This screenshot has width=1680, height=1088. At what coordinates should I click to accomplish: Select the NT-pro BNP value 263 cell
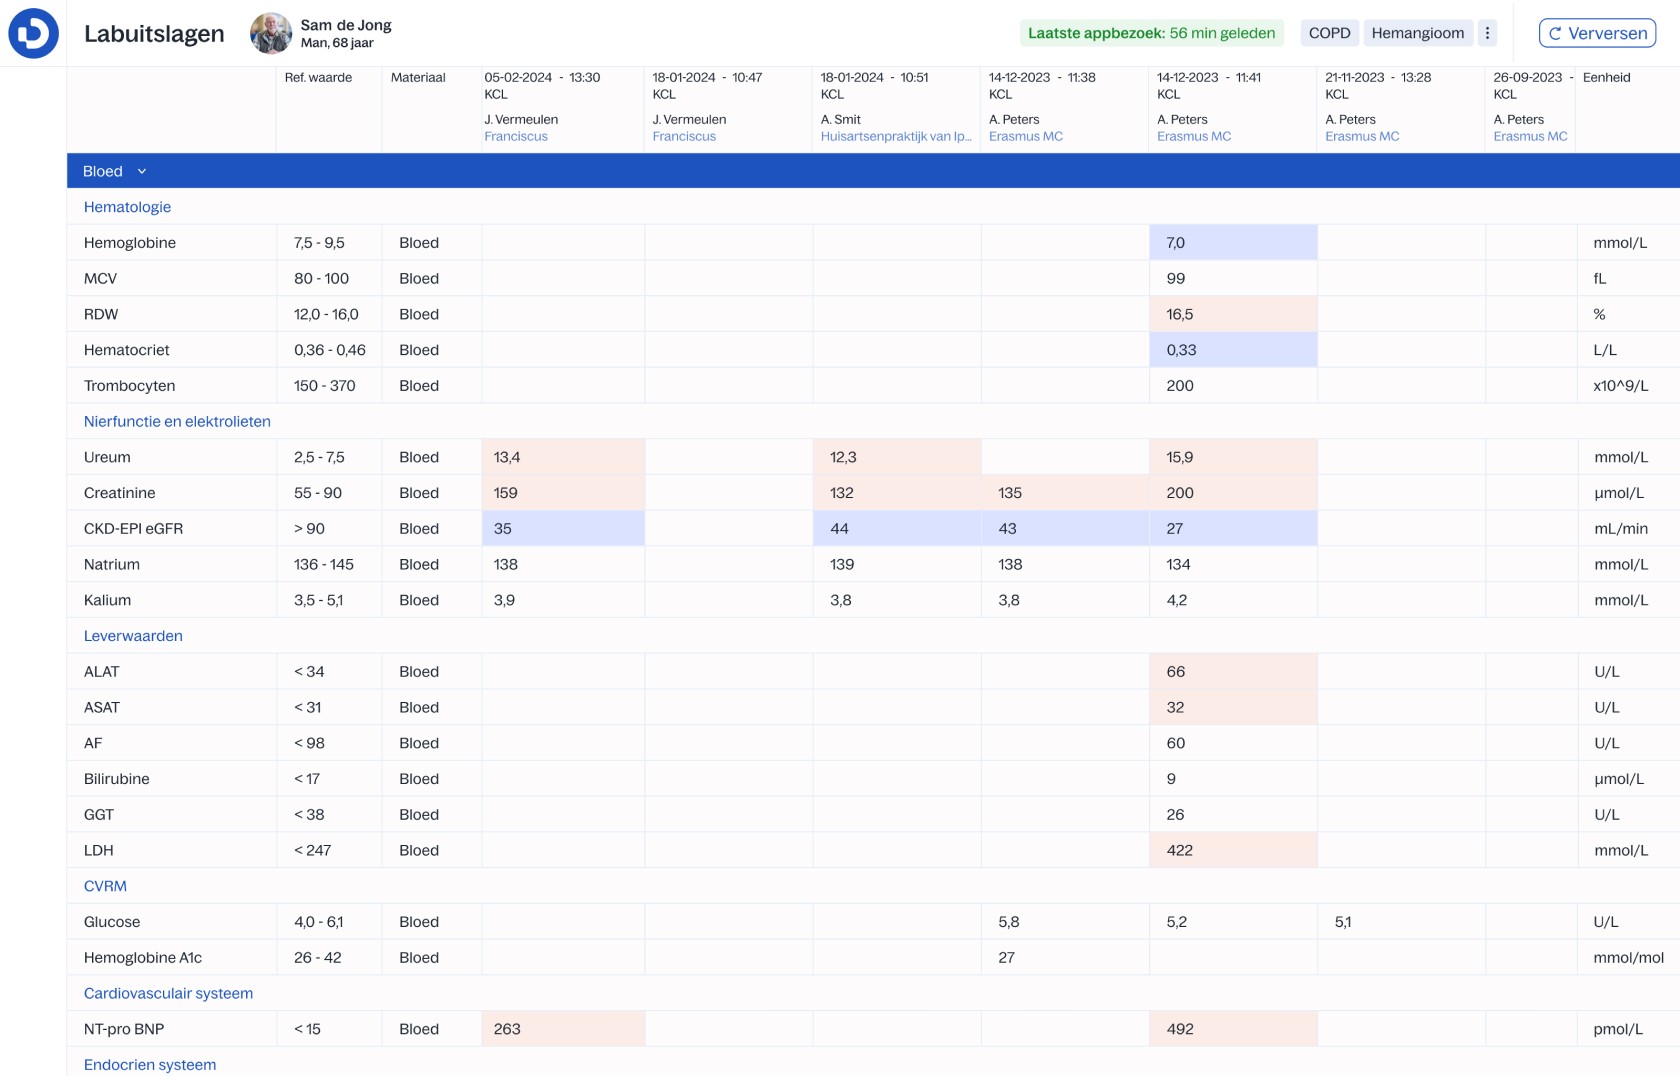563,1029
